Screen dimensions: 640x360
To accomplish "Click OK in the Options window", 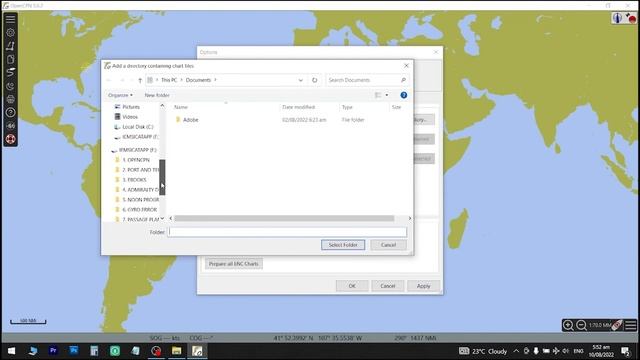I will (x=352, y=286).
